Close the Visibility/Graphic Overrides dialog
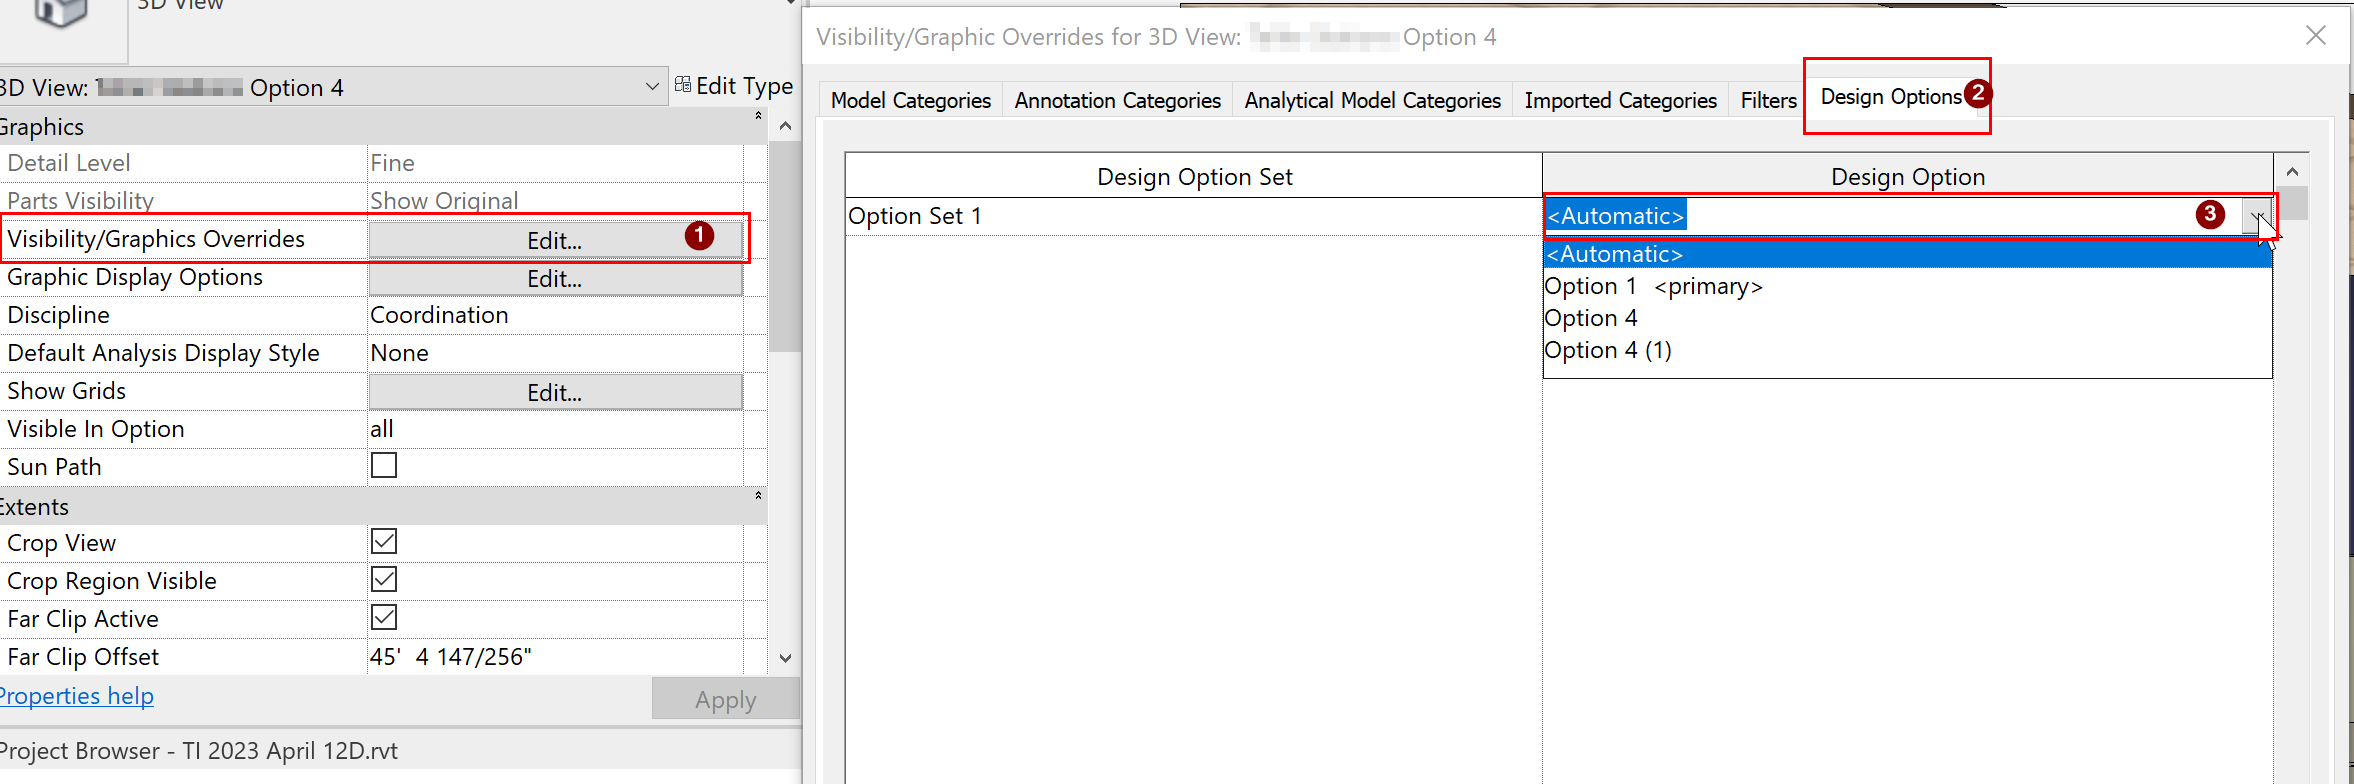 point(2315,36)
